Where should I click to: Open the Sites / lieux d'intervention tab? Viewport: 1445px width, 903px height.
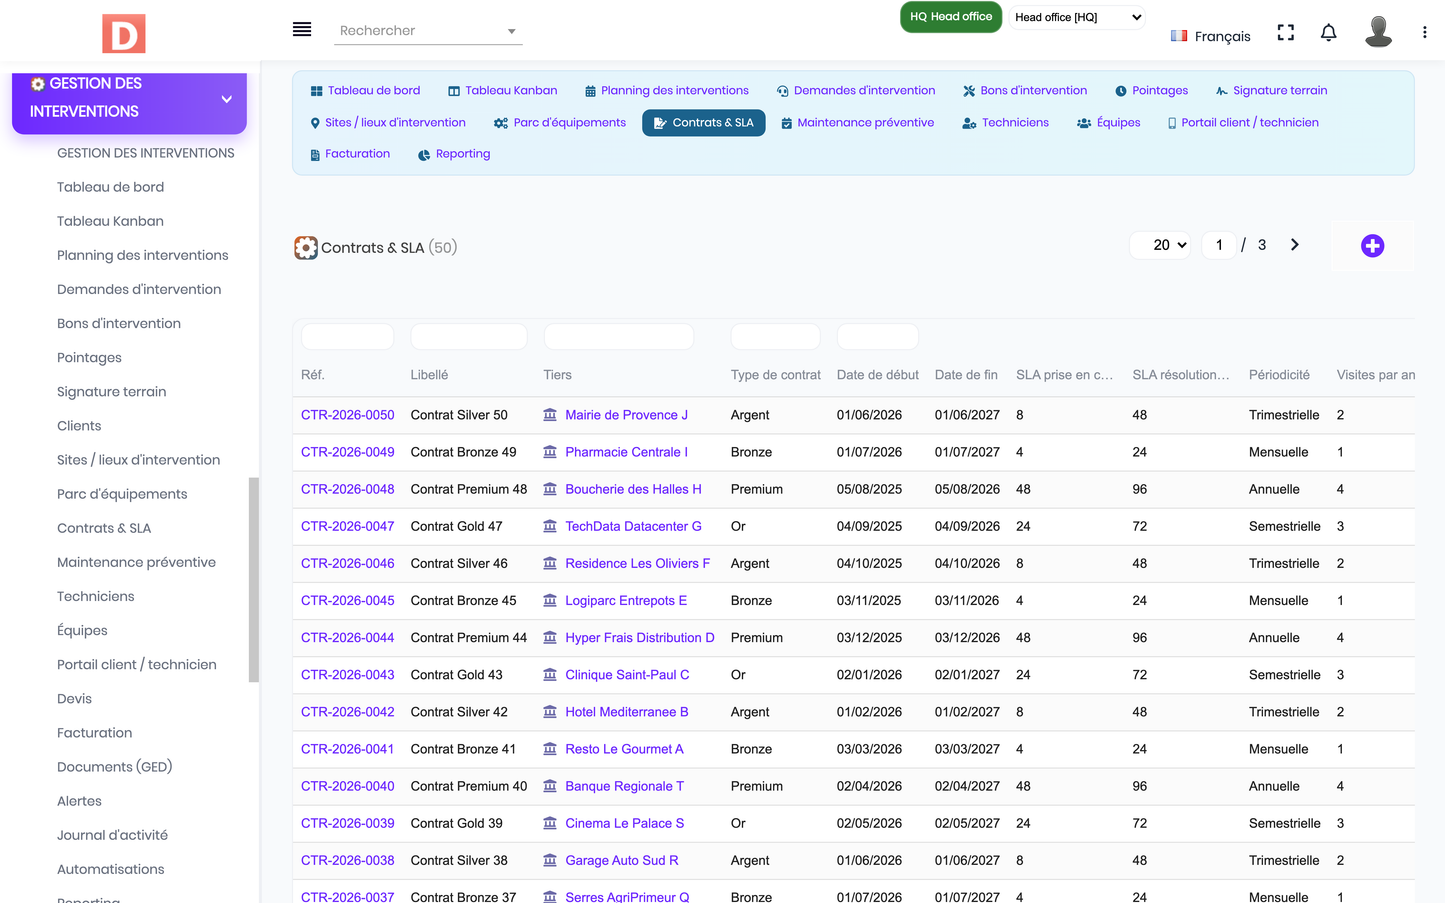tap(388, 123)
